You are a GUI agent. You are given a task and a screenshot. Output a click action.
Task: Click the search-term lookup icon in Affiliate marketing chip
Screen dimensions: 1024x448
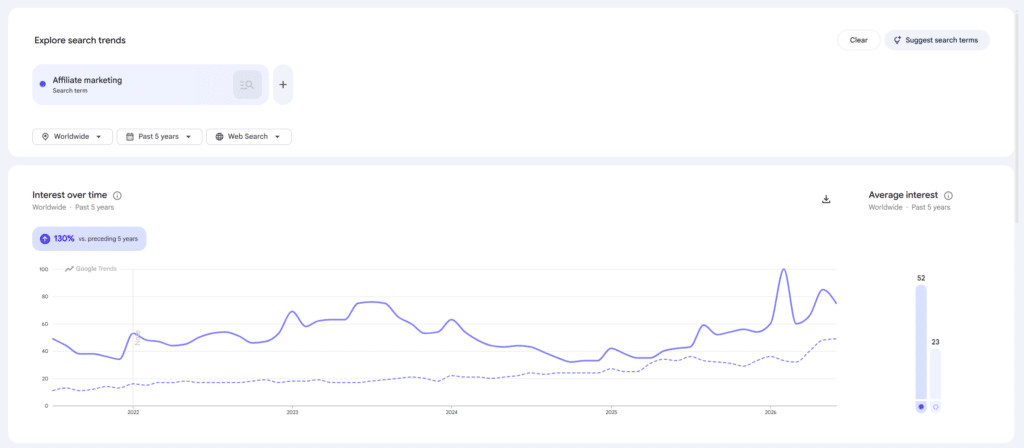(x=248, y=85)
